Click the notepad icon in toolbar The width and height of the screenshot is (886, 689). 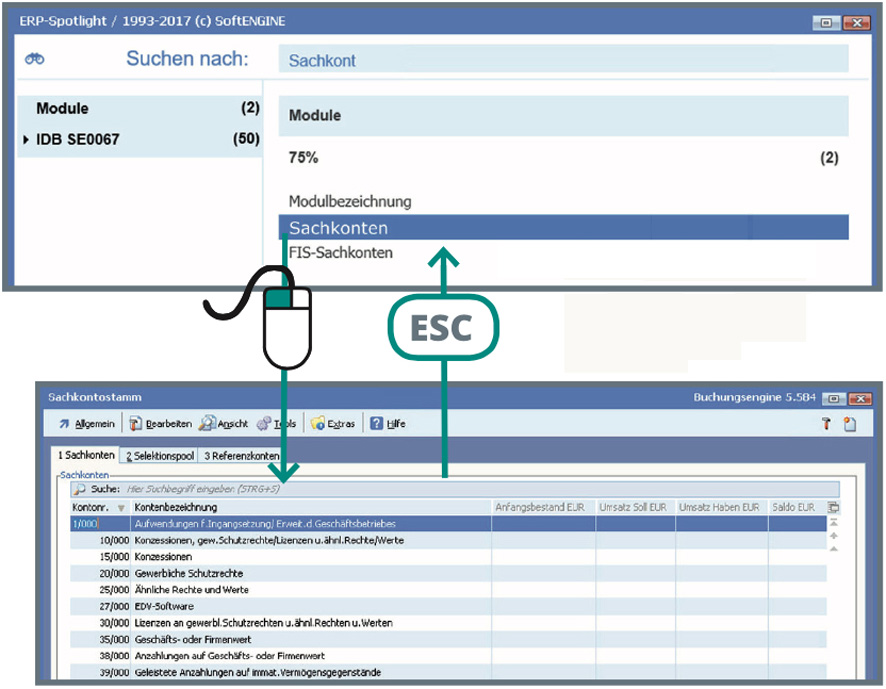pos(849,424)
